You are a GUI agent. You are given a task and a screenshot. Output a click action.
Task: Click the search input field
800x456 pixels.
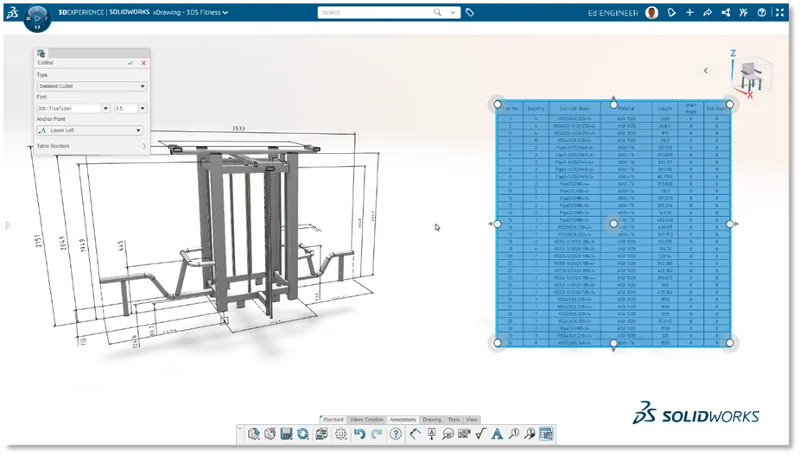(x=375, y=13)
